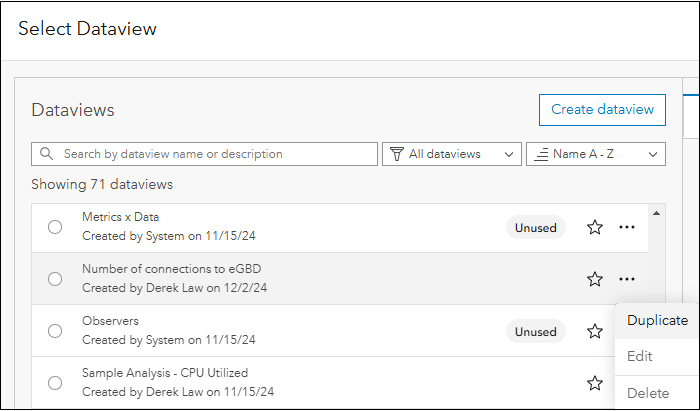Click the filter funnel icon
The width and height of the screenshot is (700, 411).
click(397, 154)
